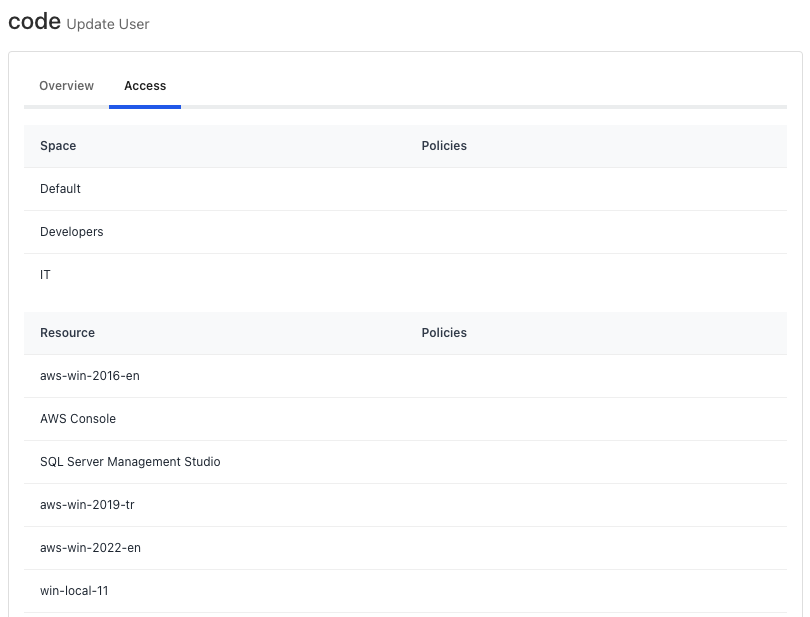Click the empty Policies cell for Default space
This screenshot has height=617, width=810.
tap(600, 189)
